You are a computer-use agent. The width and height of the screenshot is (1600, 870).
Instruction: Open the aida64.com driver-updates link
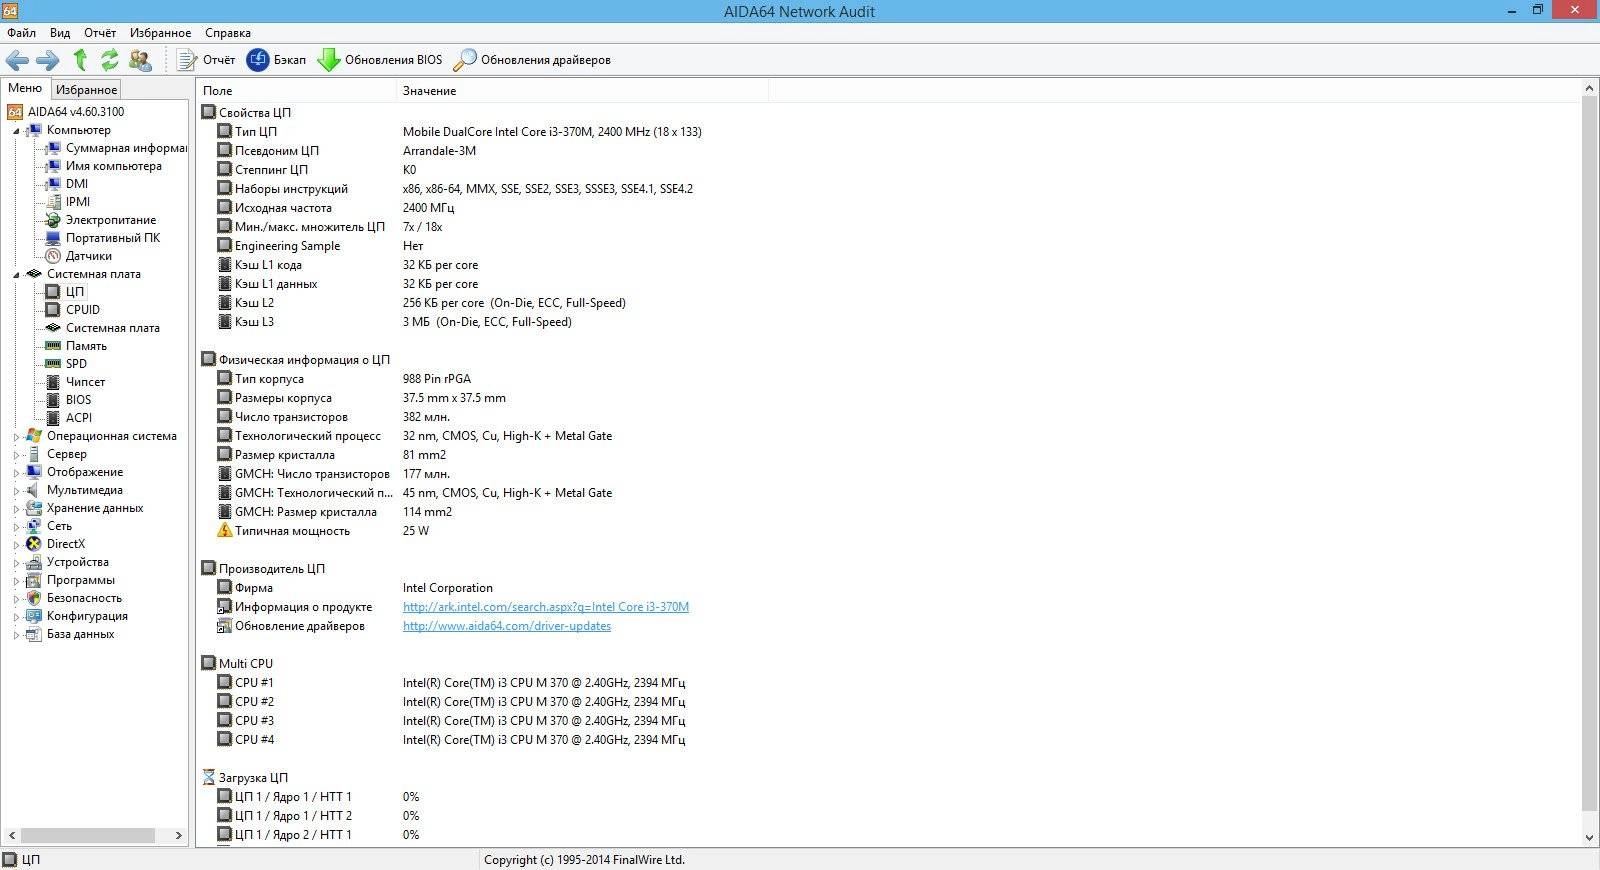tap(507, 626)
